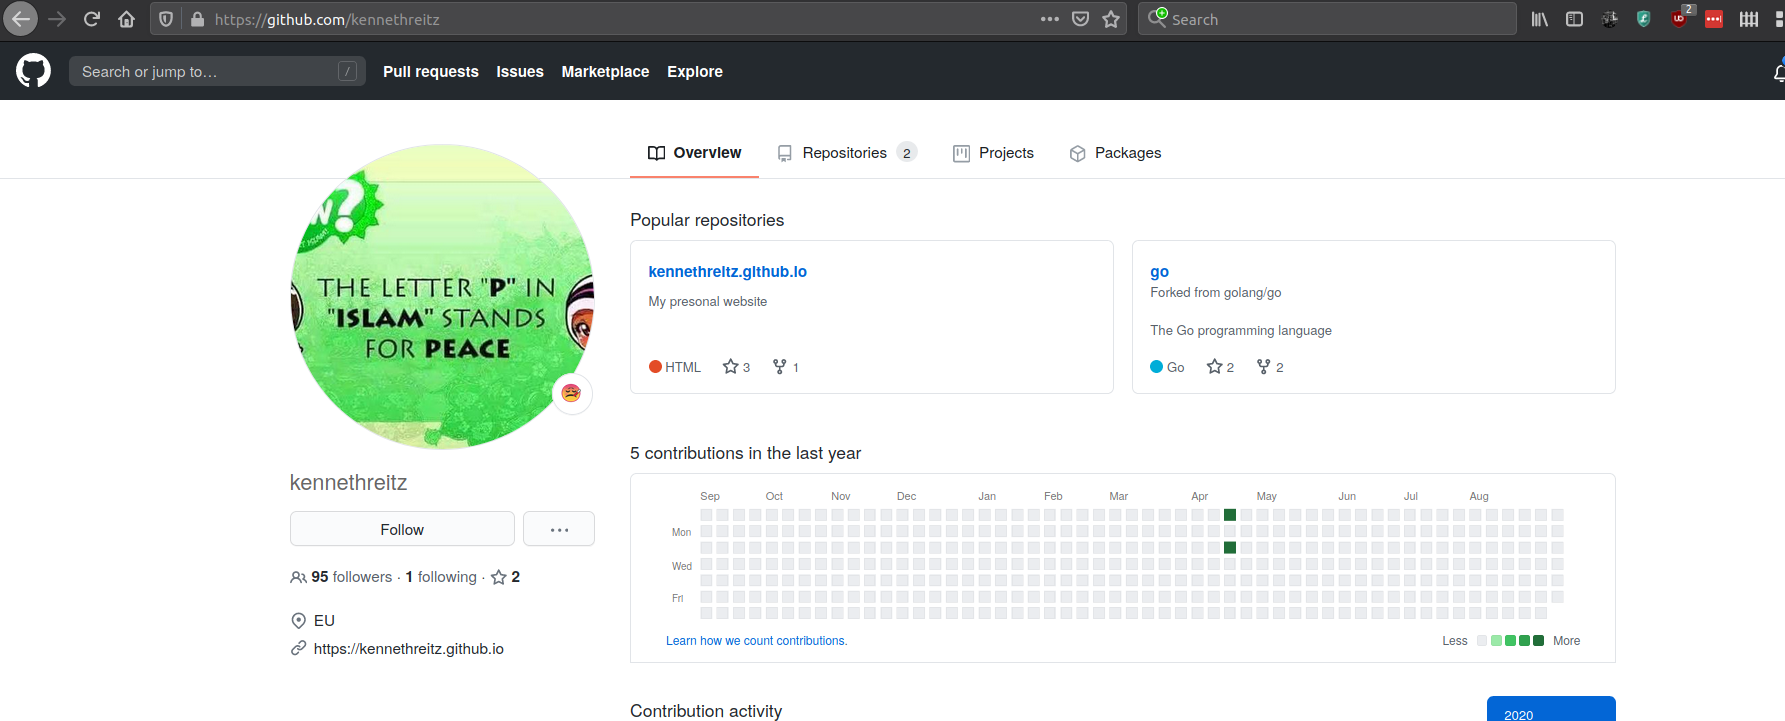
Task: Open the three-dot menu next to Follow
Action: (x=559, y=529)
